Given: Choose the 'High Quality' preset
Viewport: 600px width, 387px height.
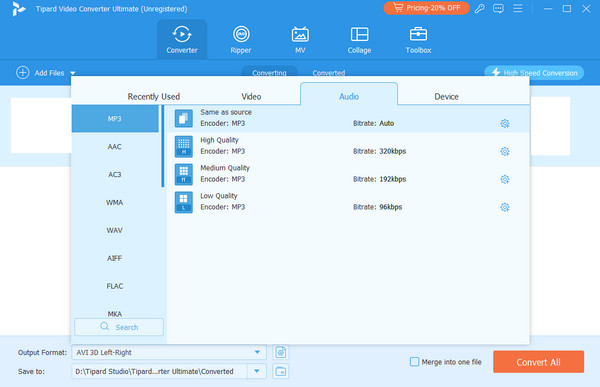Looking at the screenshot, I should [349, 147].
